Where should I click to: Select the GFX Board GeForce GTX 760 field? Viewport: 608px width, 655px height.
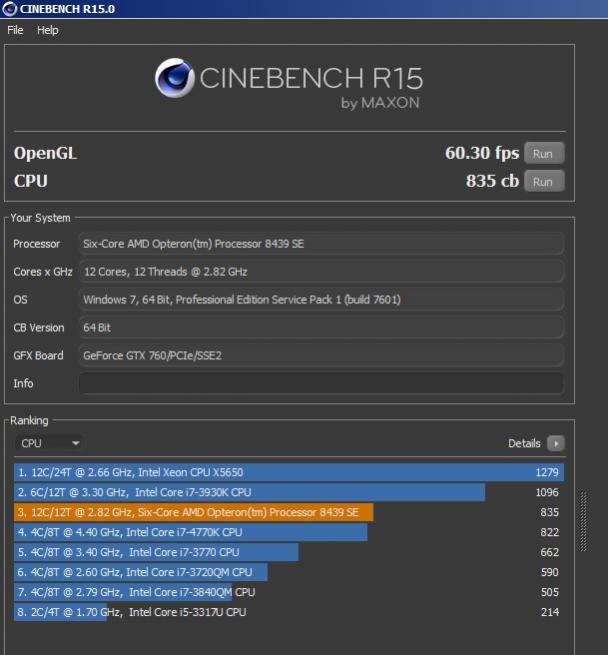click(x=321, y=355)
